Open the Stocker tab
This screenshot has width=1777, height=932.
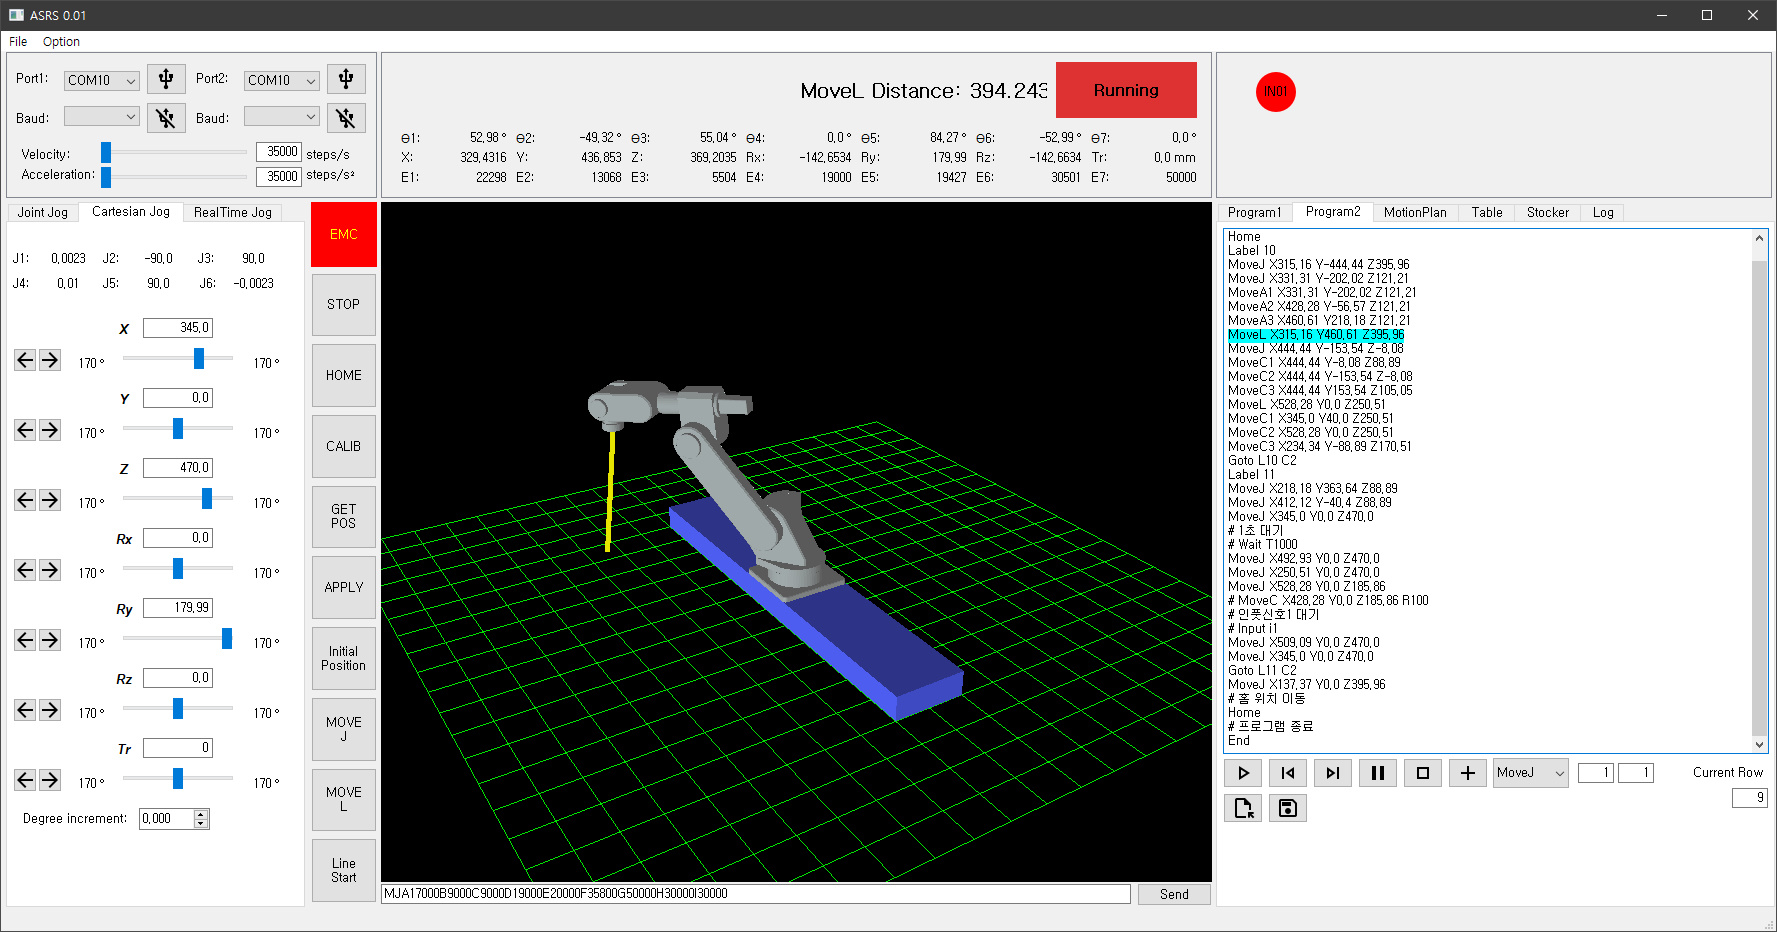coord(1548,212)
